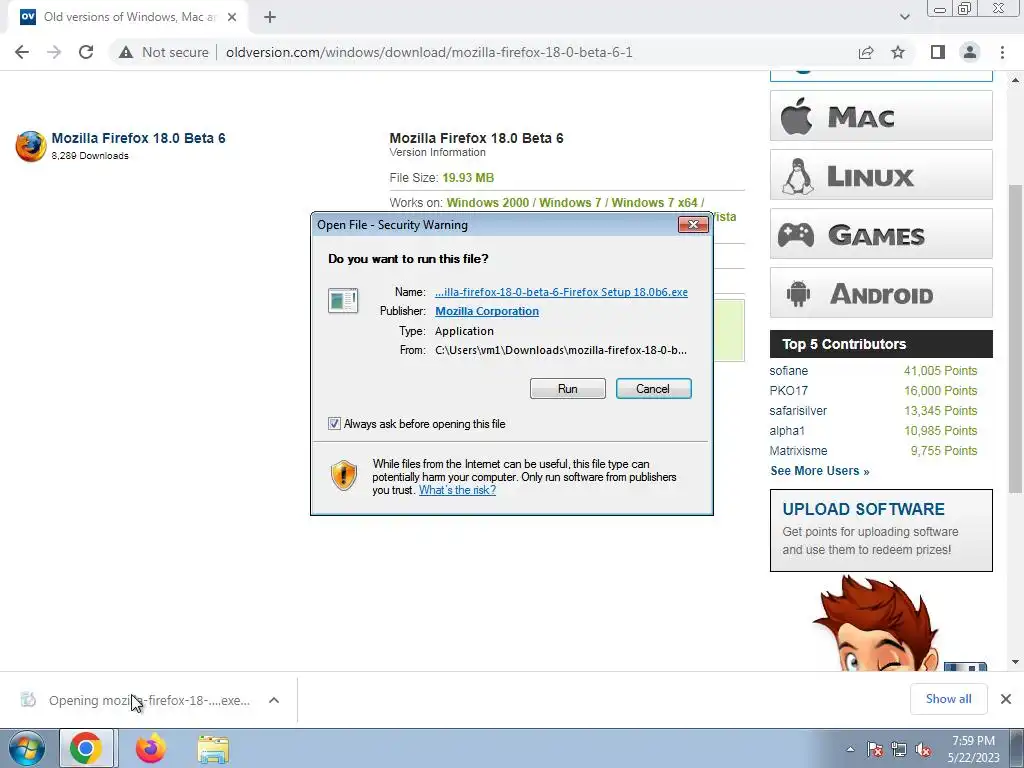1024x768 pixels.
Task: Launch Firefox from the taskbar
Action: [x=150, y=748]
